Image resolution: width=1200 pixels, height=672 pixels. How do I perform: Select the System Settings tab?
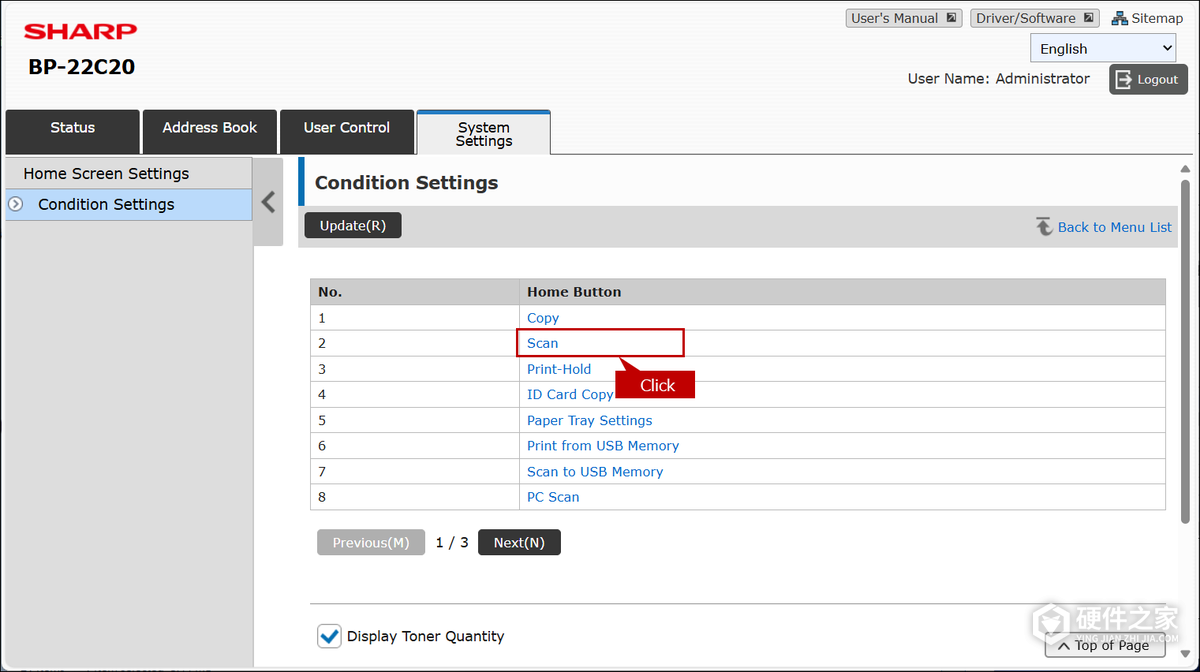point(484,133)
